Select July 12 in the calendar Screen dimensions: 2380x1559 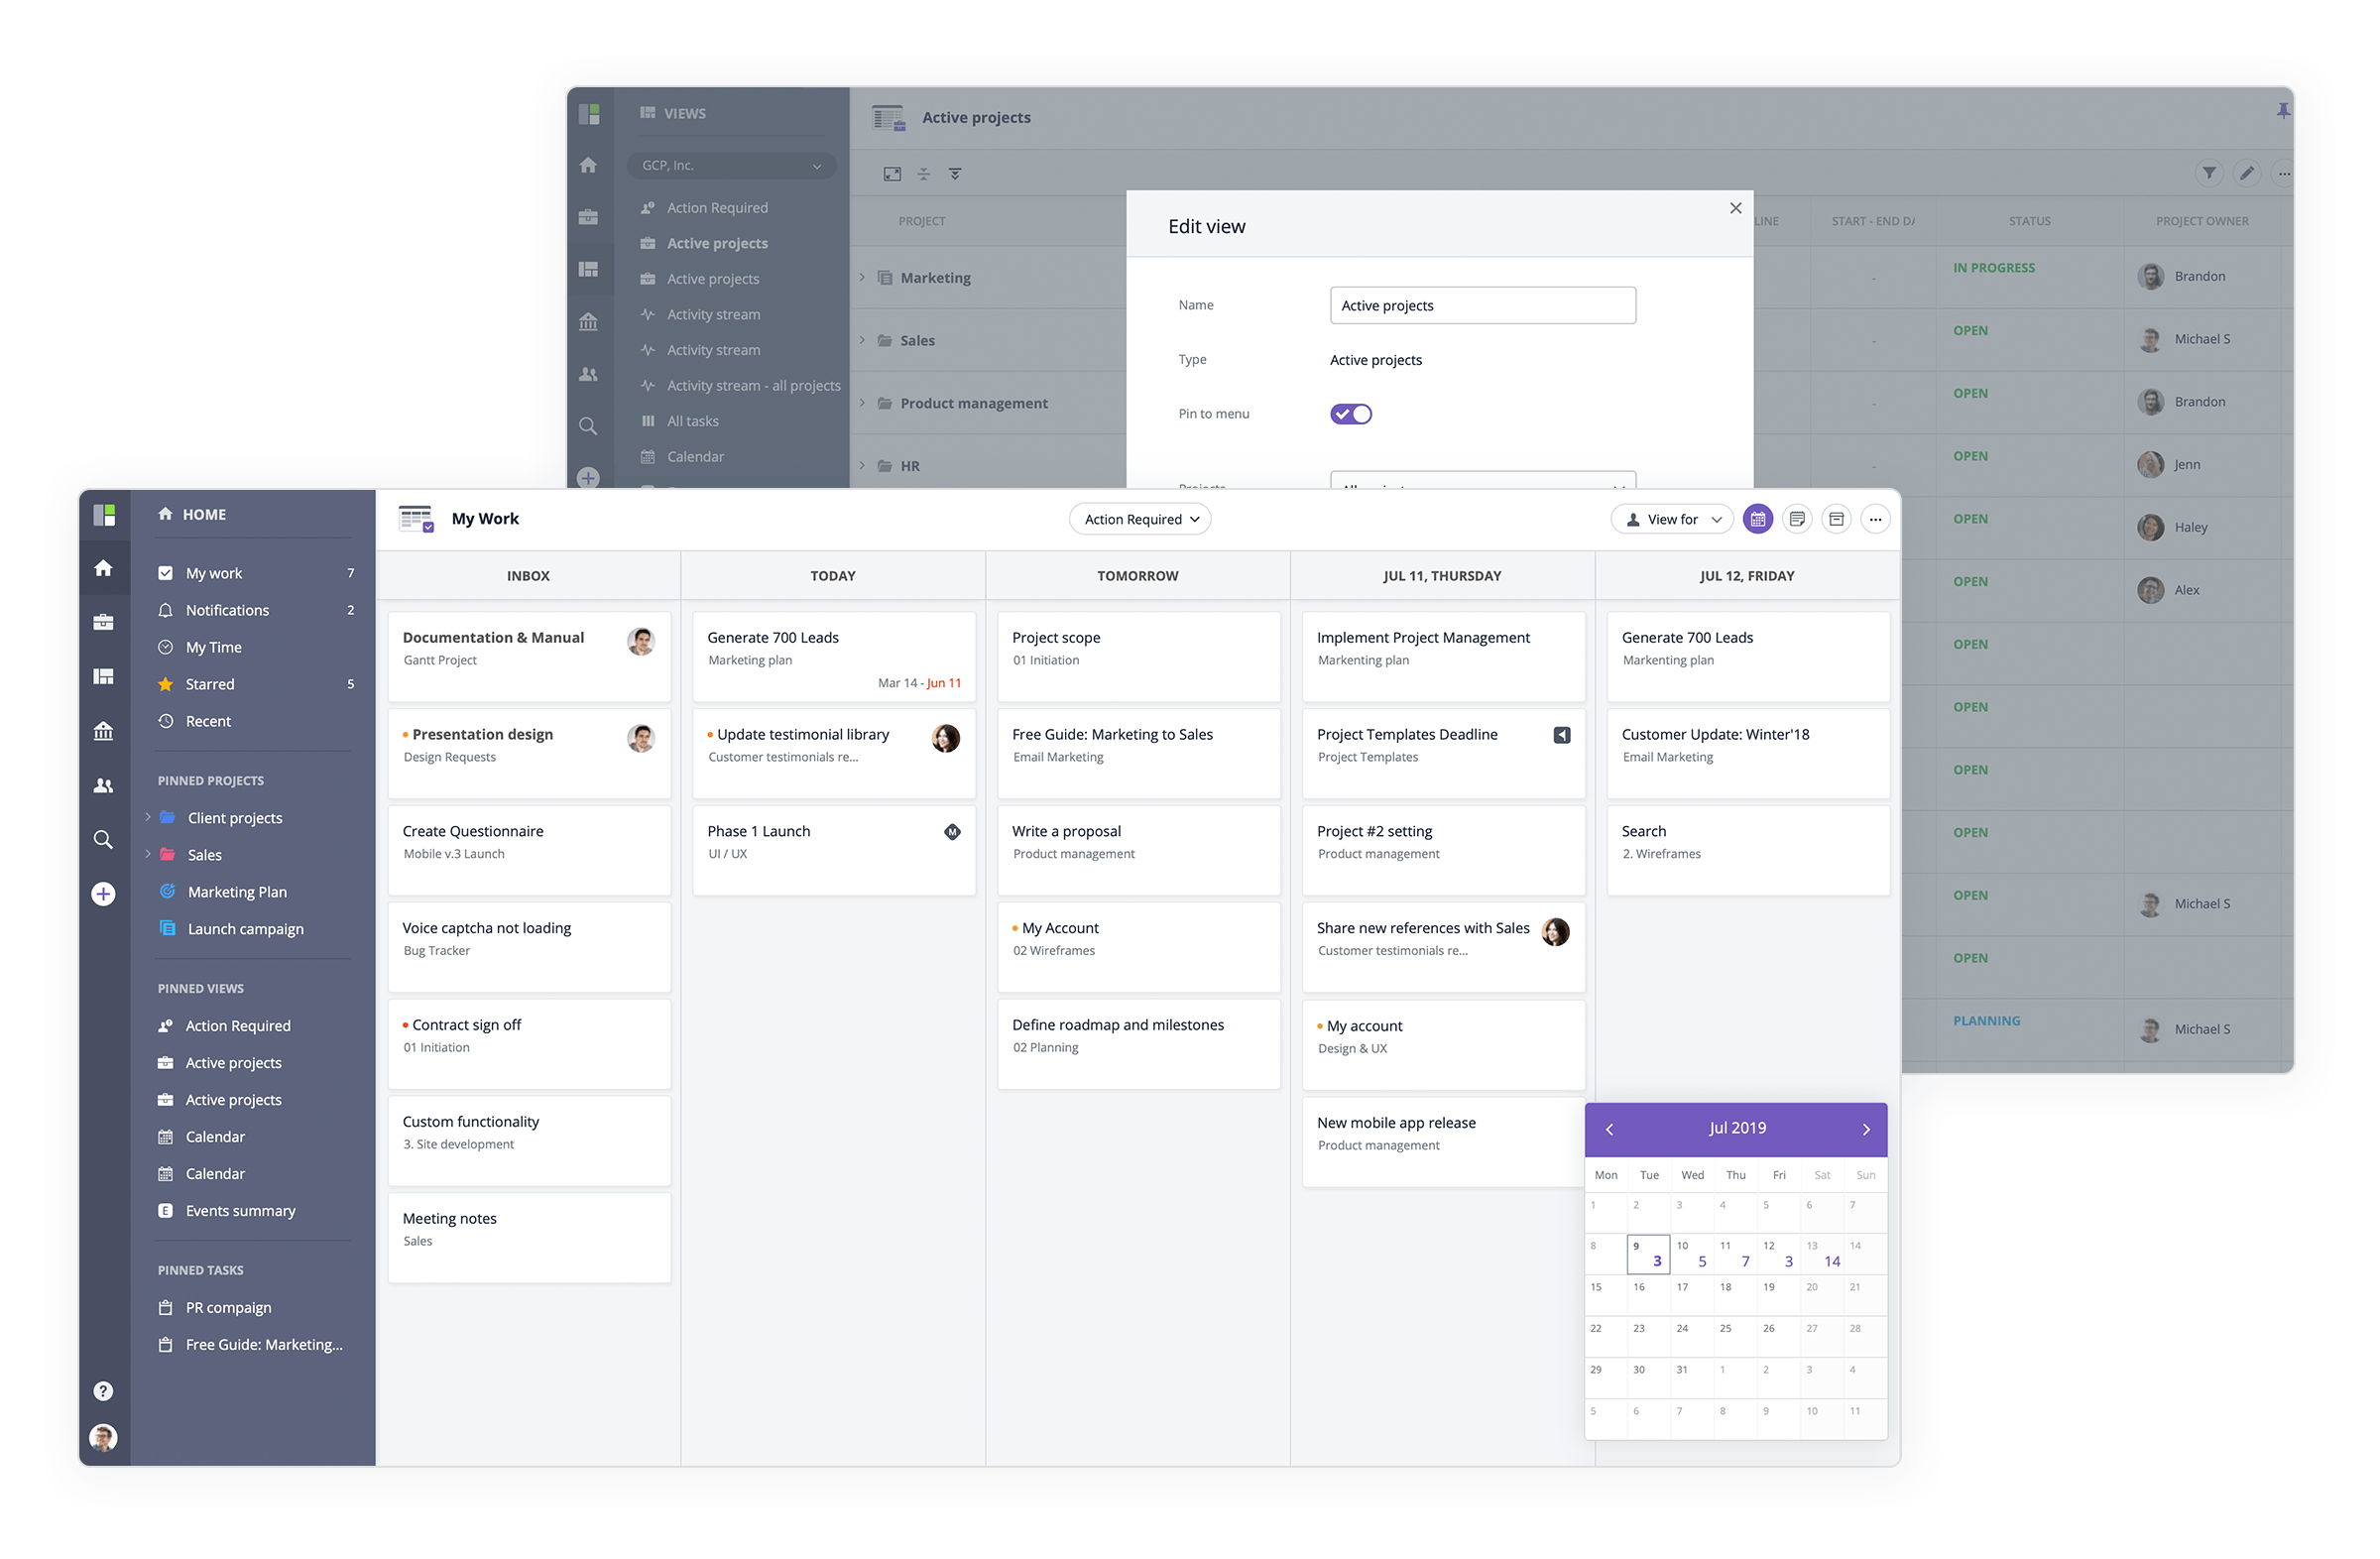pyautogui.click(x=1779, y=1254)
